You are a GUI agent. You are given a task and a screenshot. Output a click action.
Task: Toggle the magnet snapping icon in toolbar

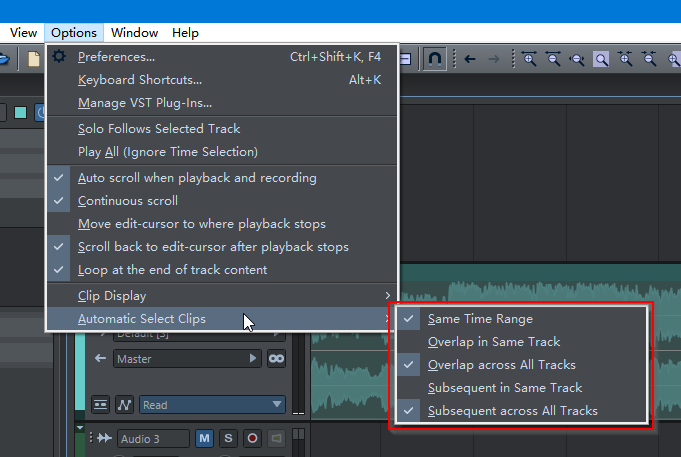(x=435, y=59)
